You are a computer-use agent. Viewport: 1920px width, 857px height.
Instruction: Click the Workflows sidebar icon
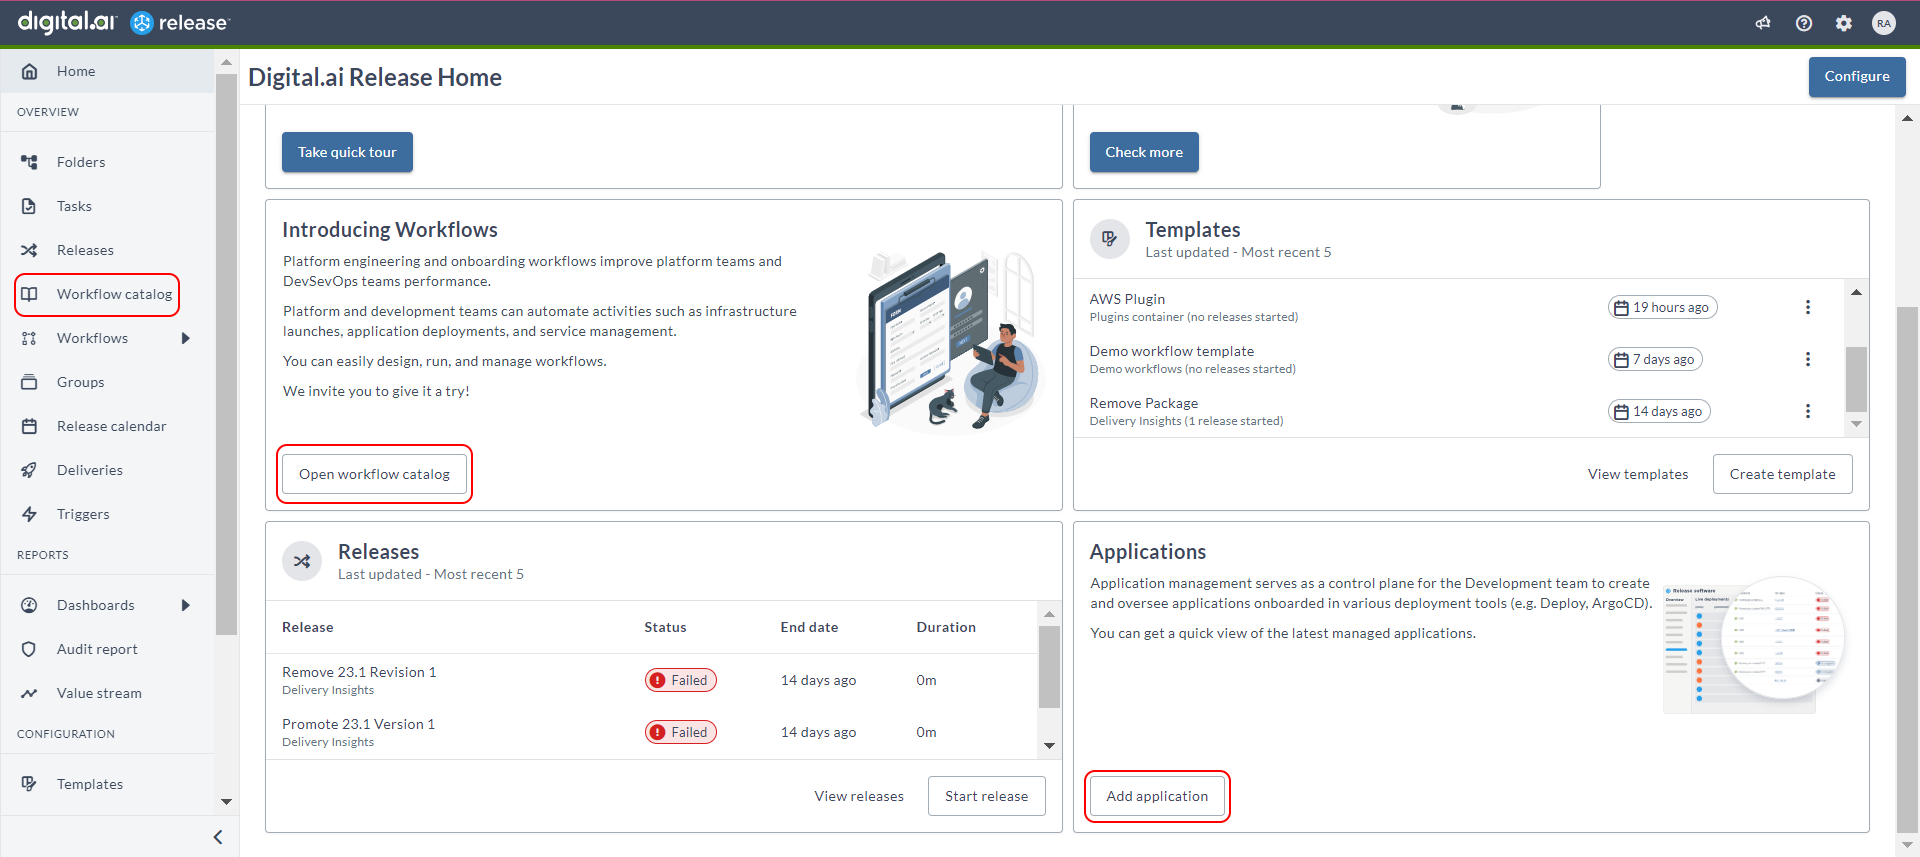30,338
